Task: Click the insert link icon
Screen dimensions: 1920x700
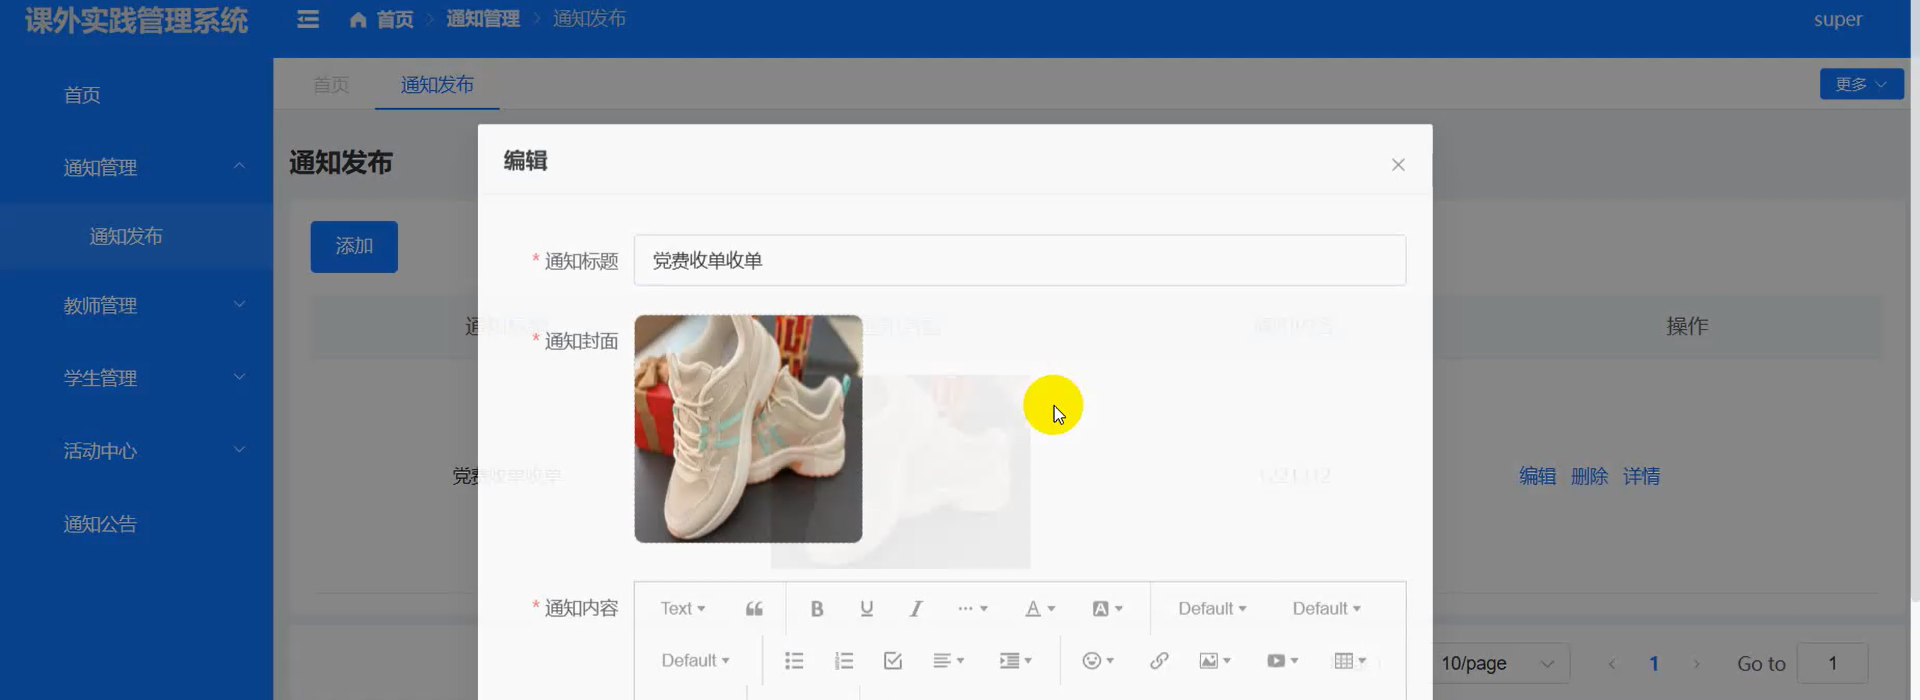Action: point(1159,660)
